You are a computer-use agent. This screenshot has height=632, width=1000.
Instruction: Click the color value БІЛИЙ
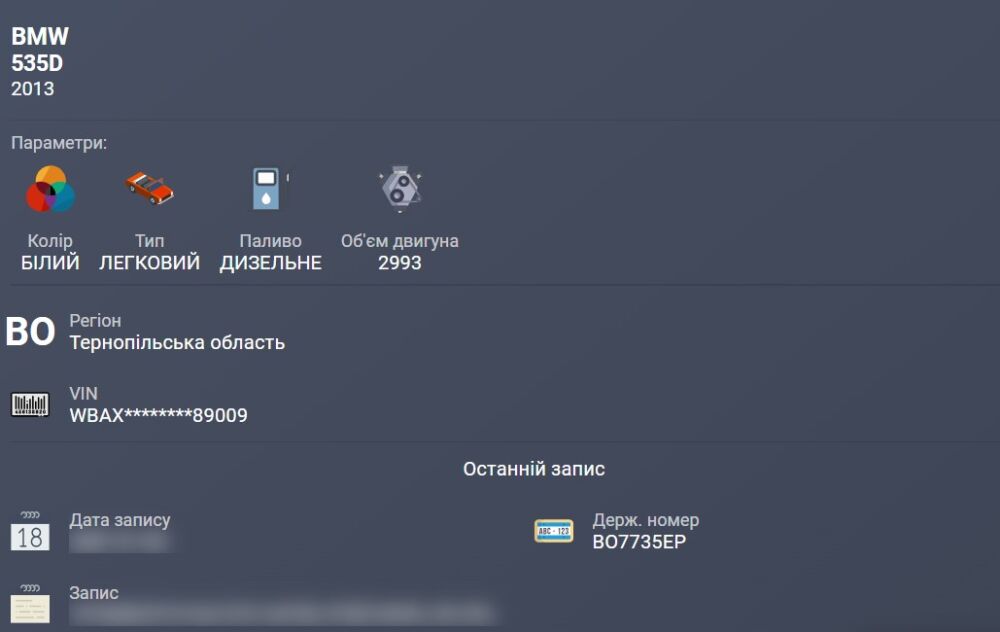[50, 263]
